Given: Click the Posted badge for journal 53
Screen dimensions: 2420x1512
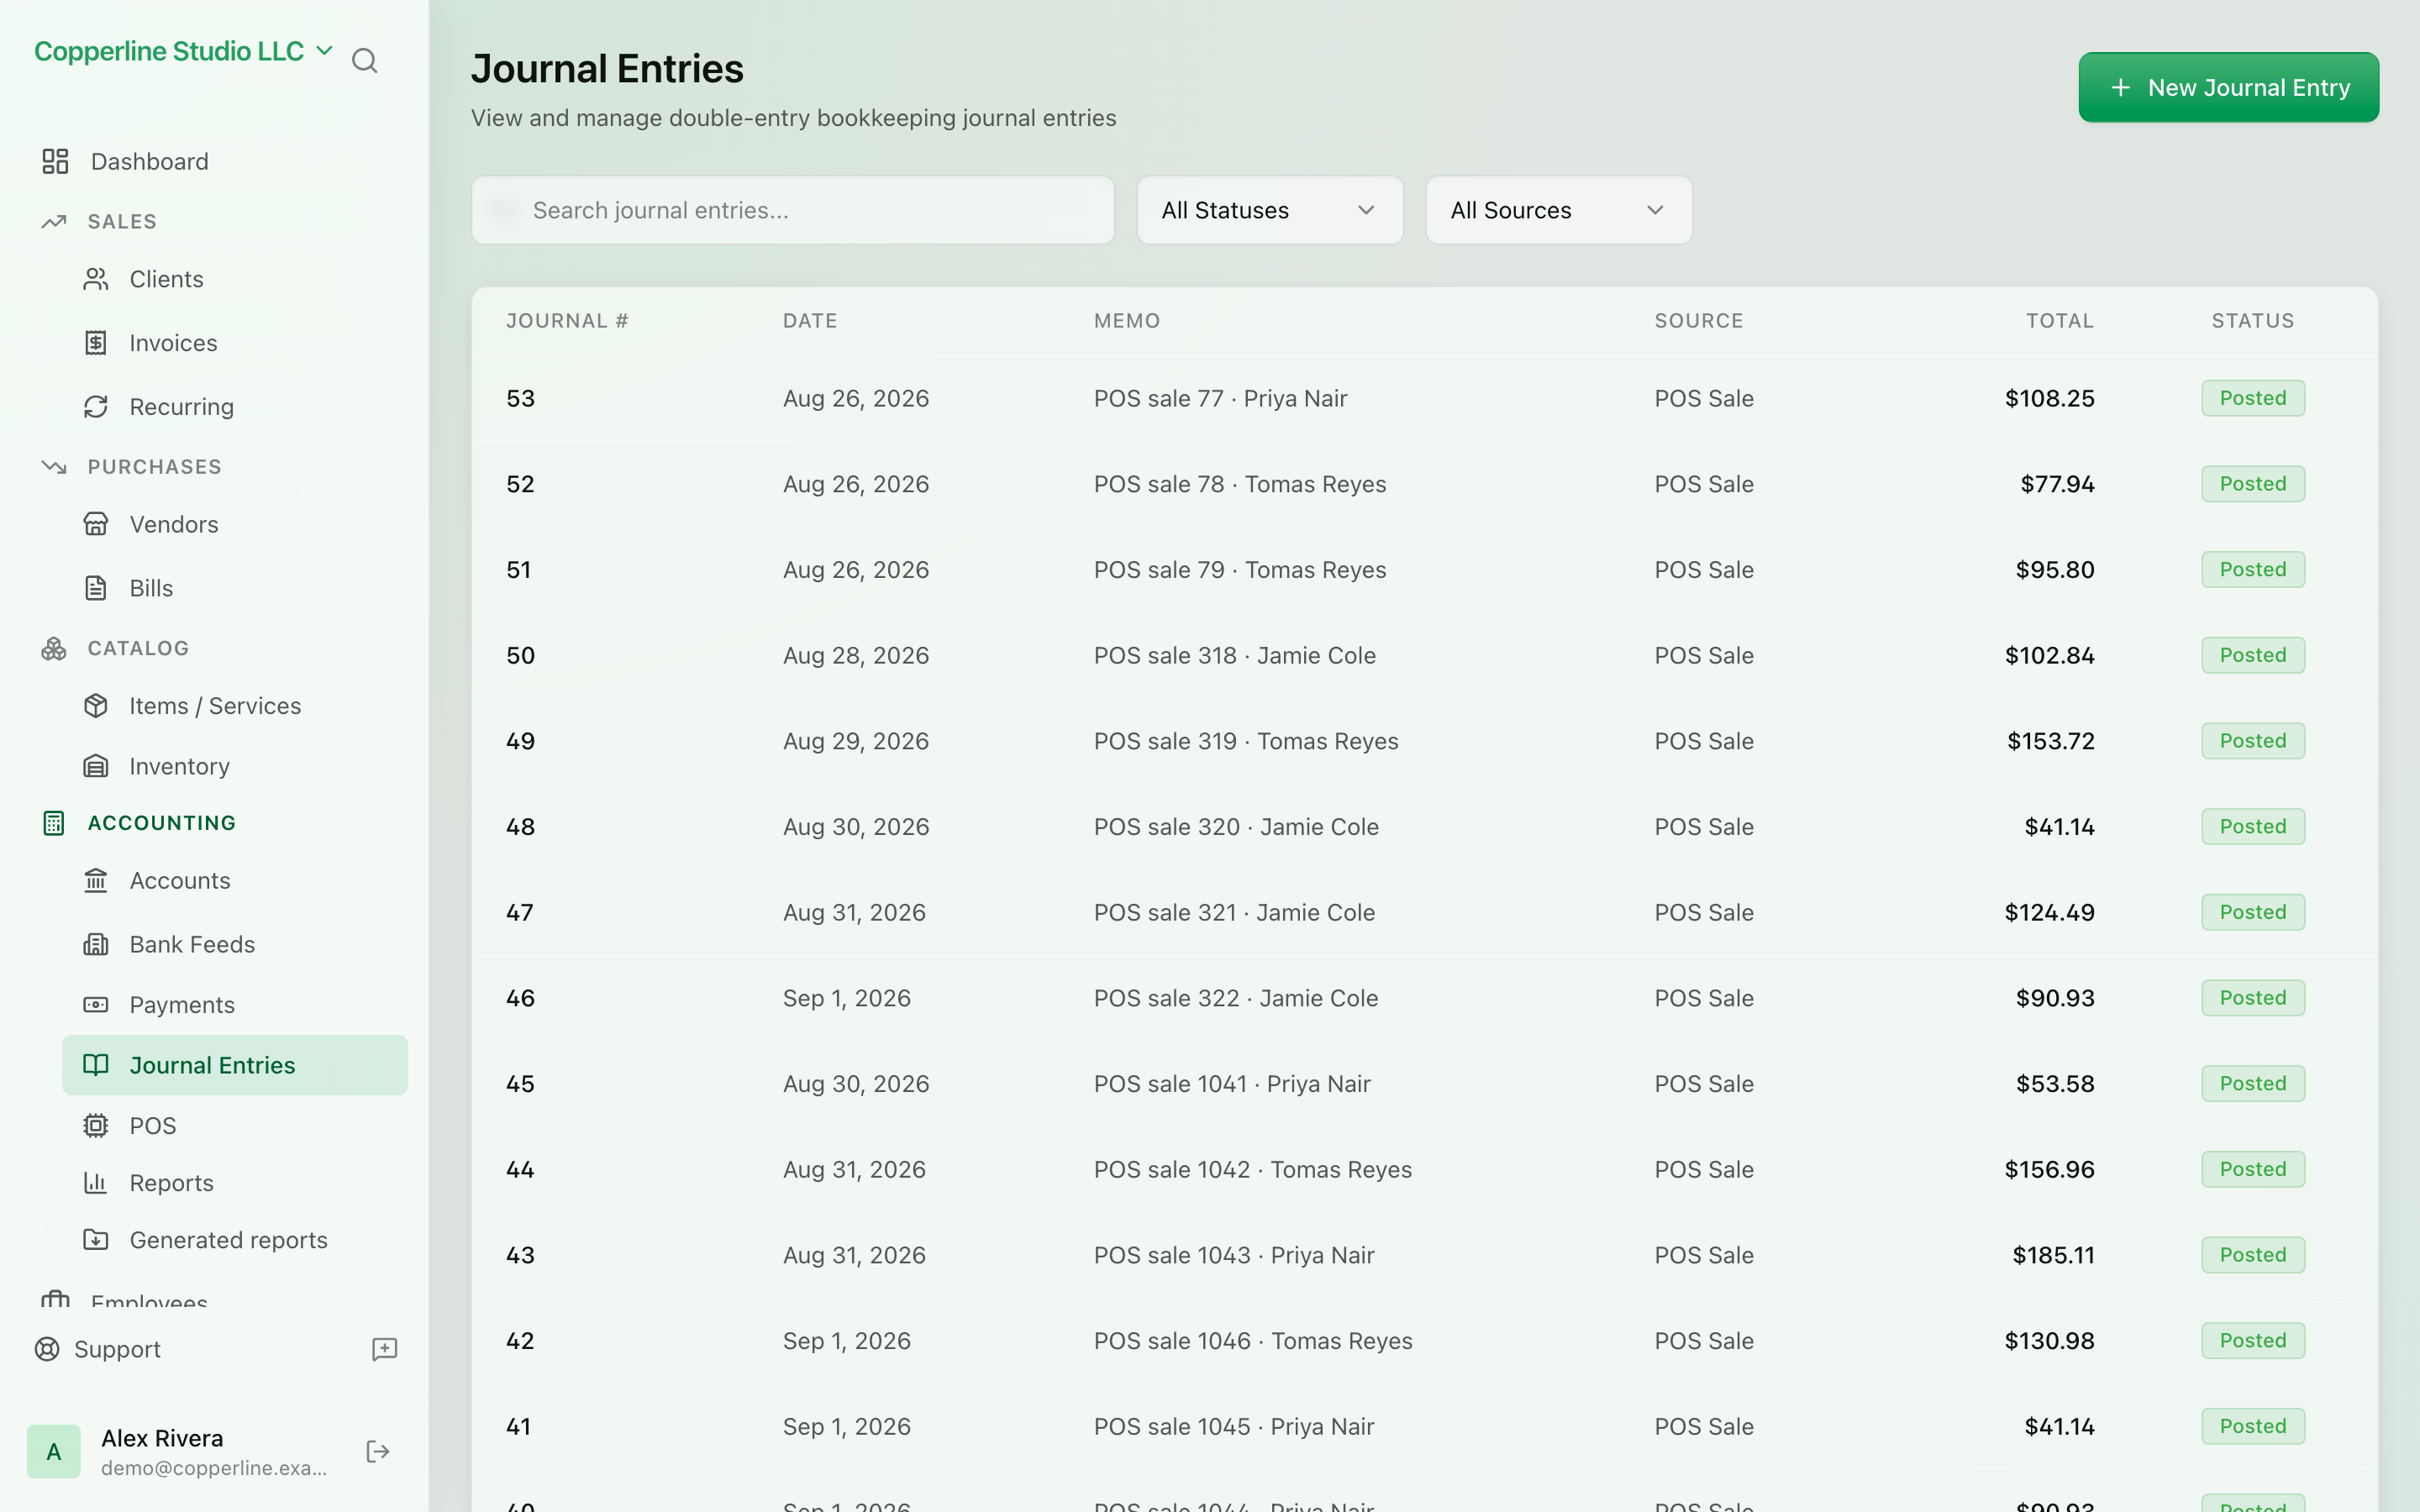Looking at the screenshot, I should pyautogui.click(x=2252, y=398).
